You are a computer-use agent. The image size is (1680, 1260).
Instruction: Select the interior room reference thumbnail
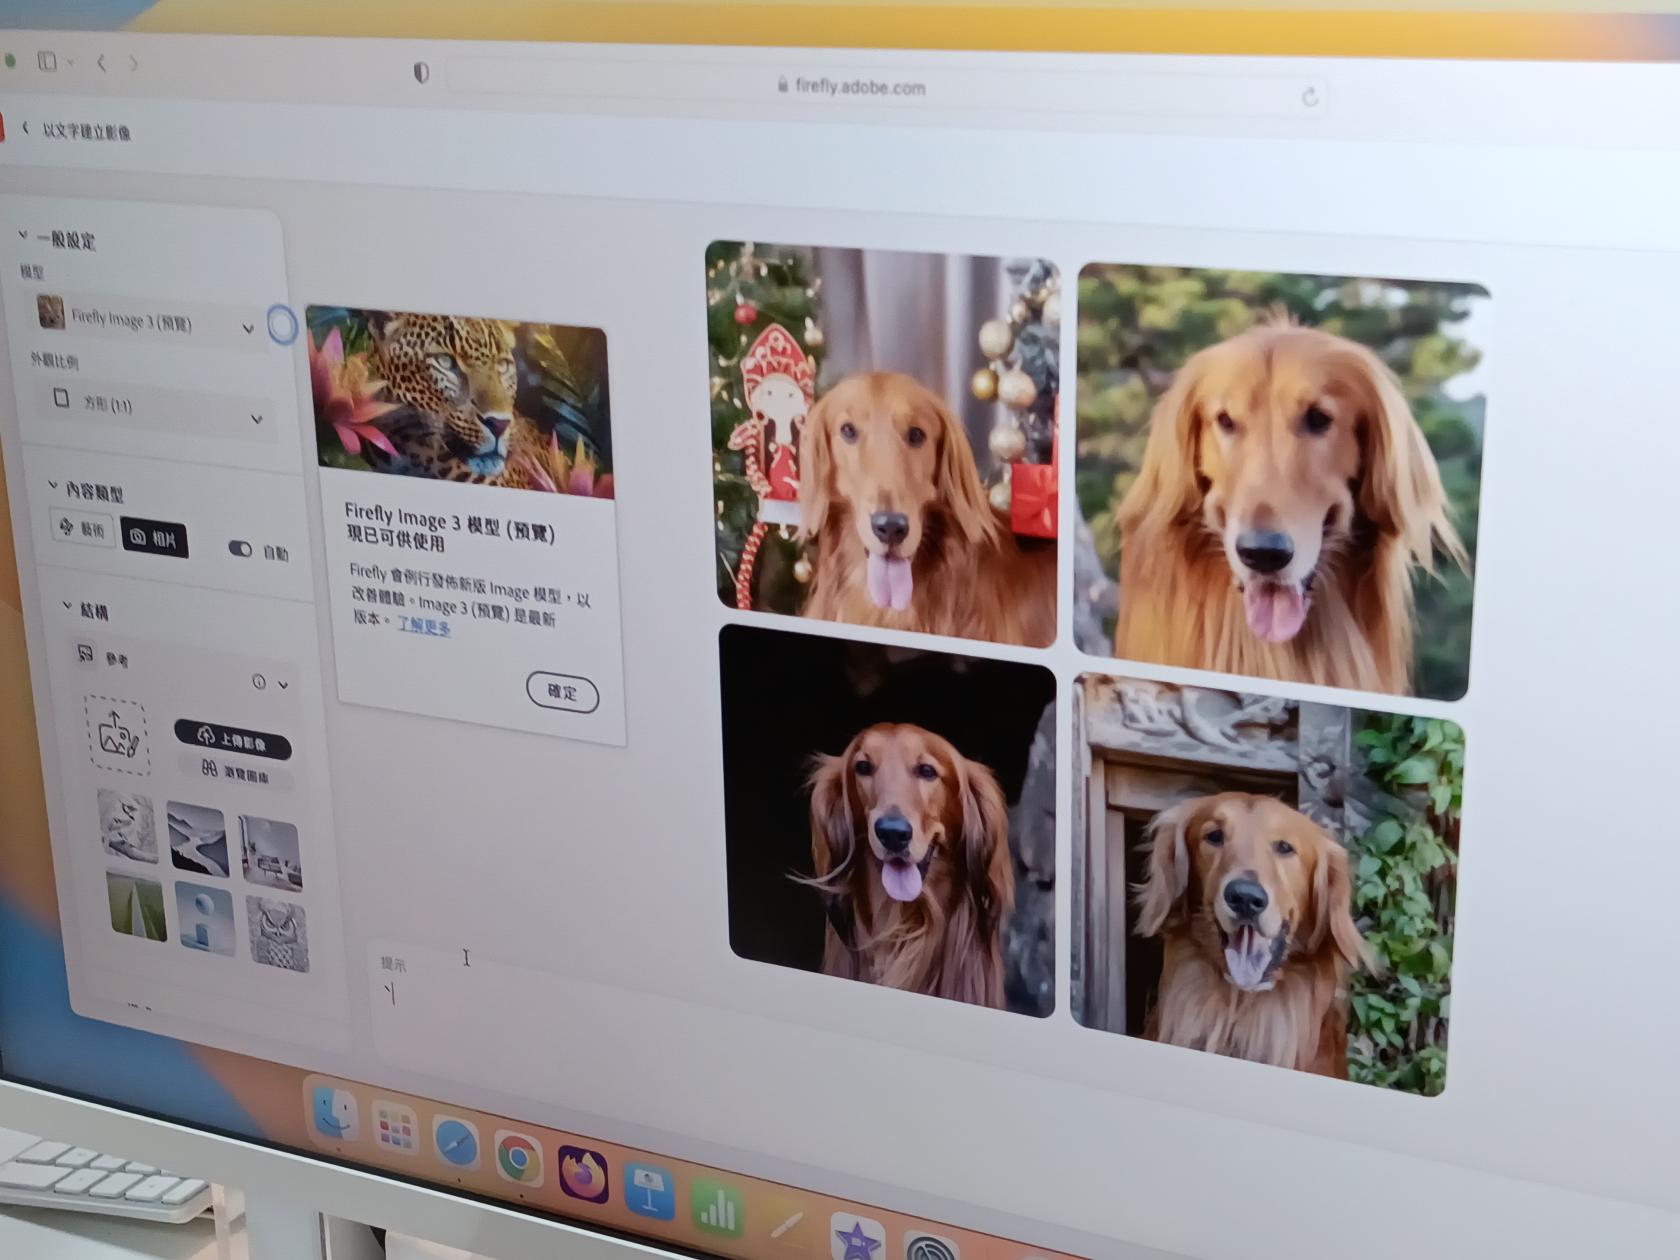(x=271, y=853)
